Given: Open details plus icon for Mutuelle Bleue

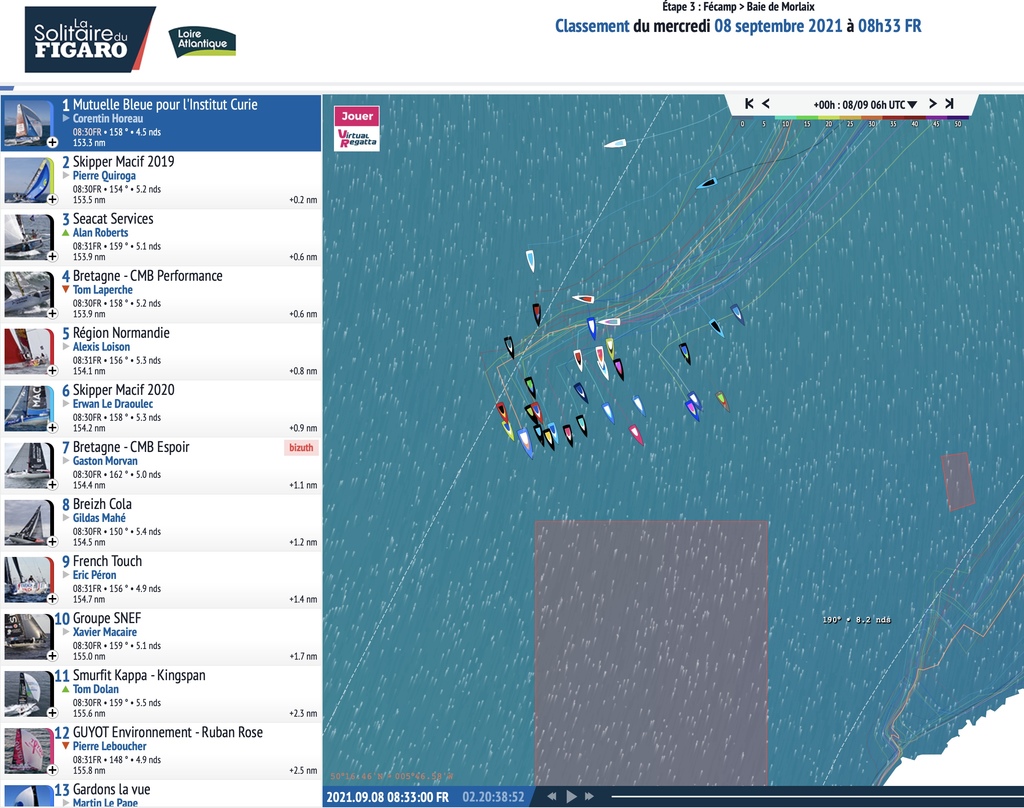Looking at the screenshot, I should [x=52, y=142].
